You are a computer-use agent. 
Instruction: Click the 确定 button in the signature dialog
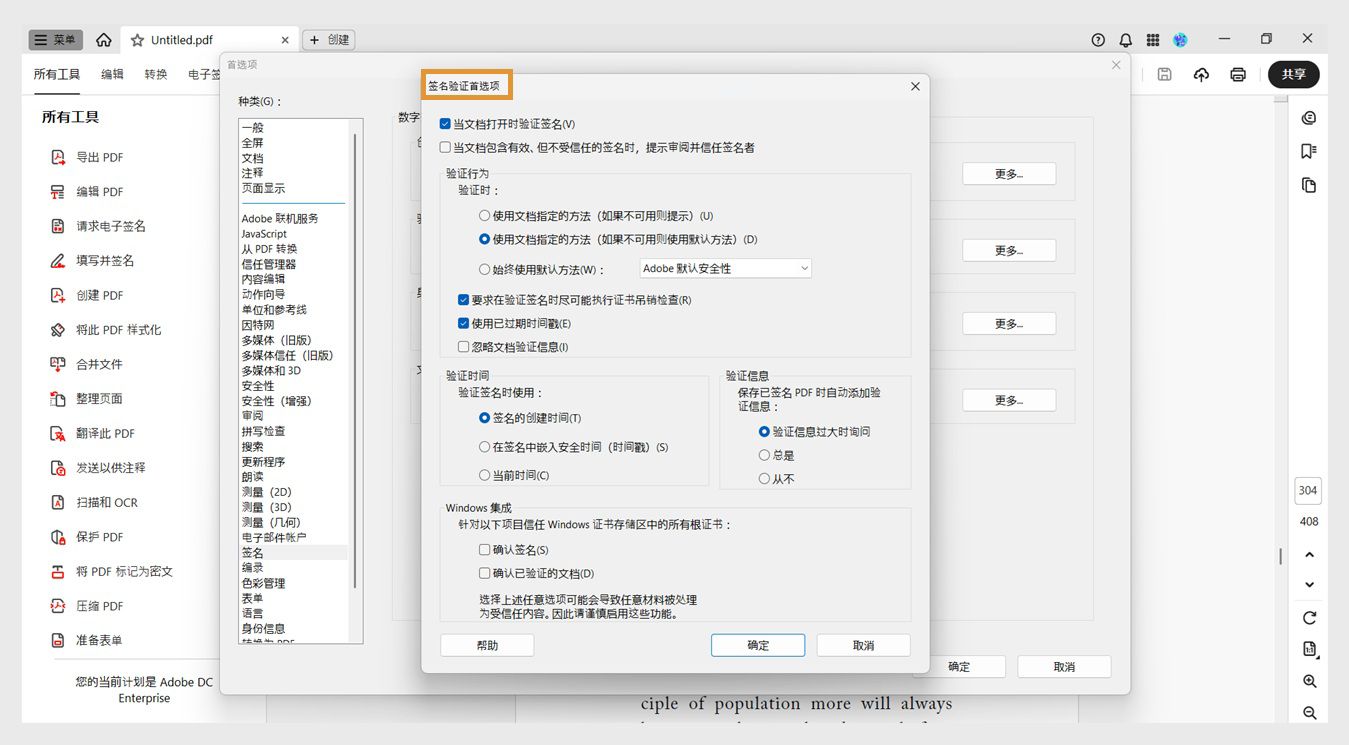[757, 645]
